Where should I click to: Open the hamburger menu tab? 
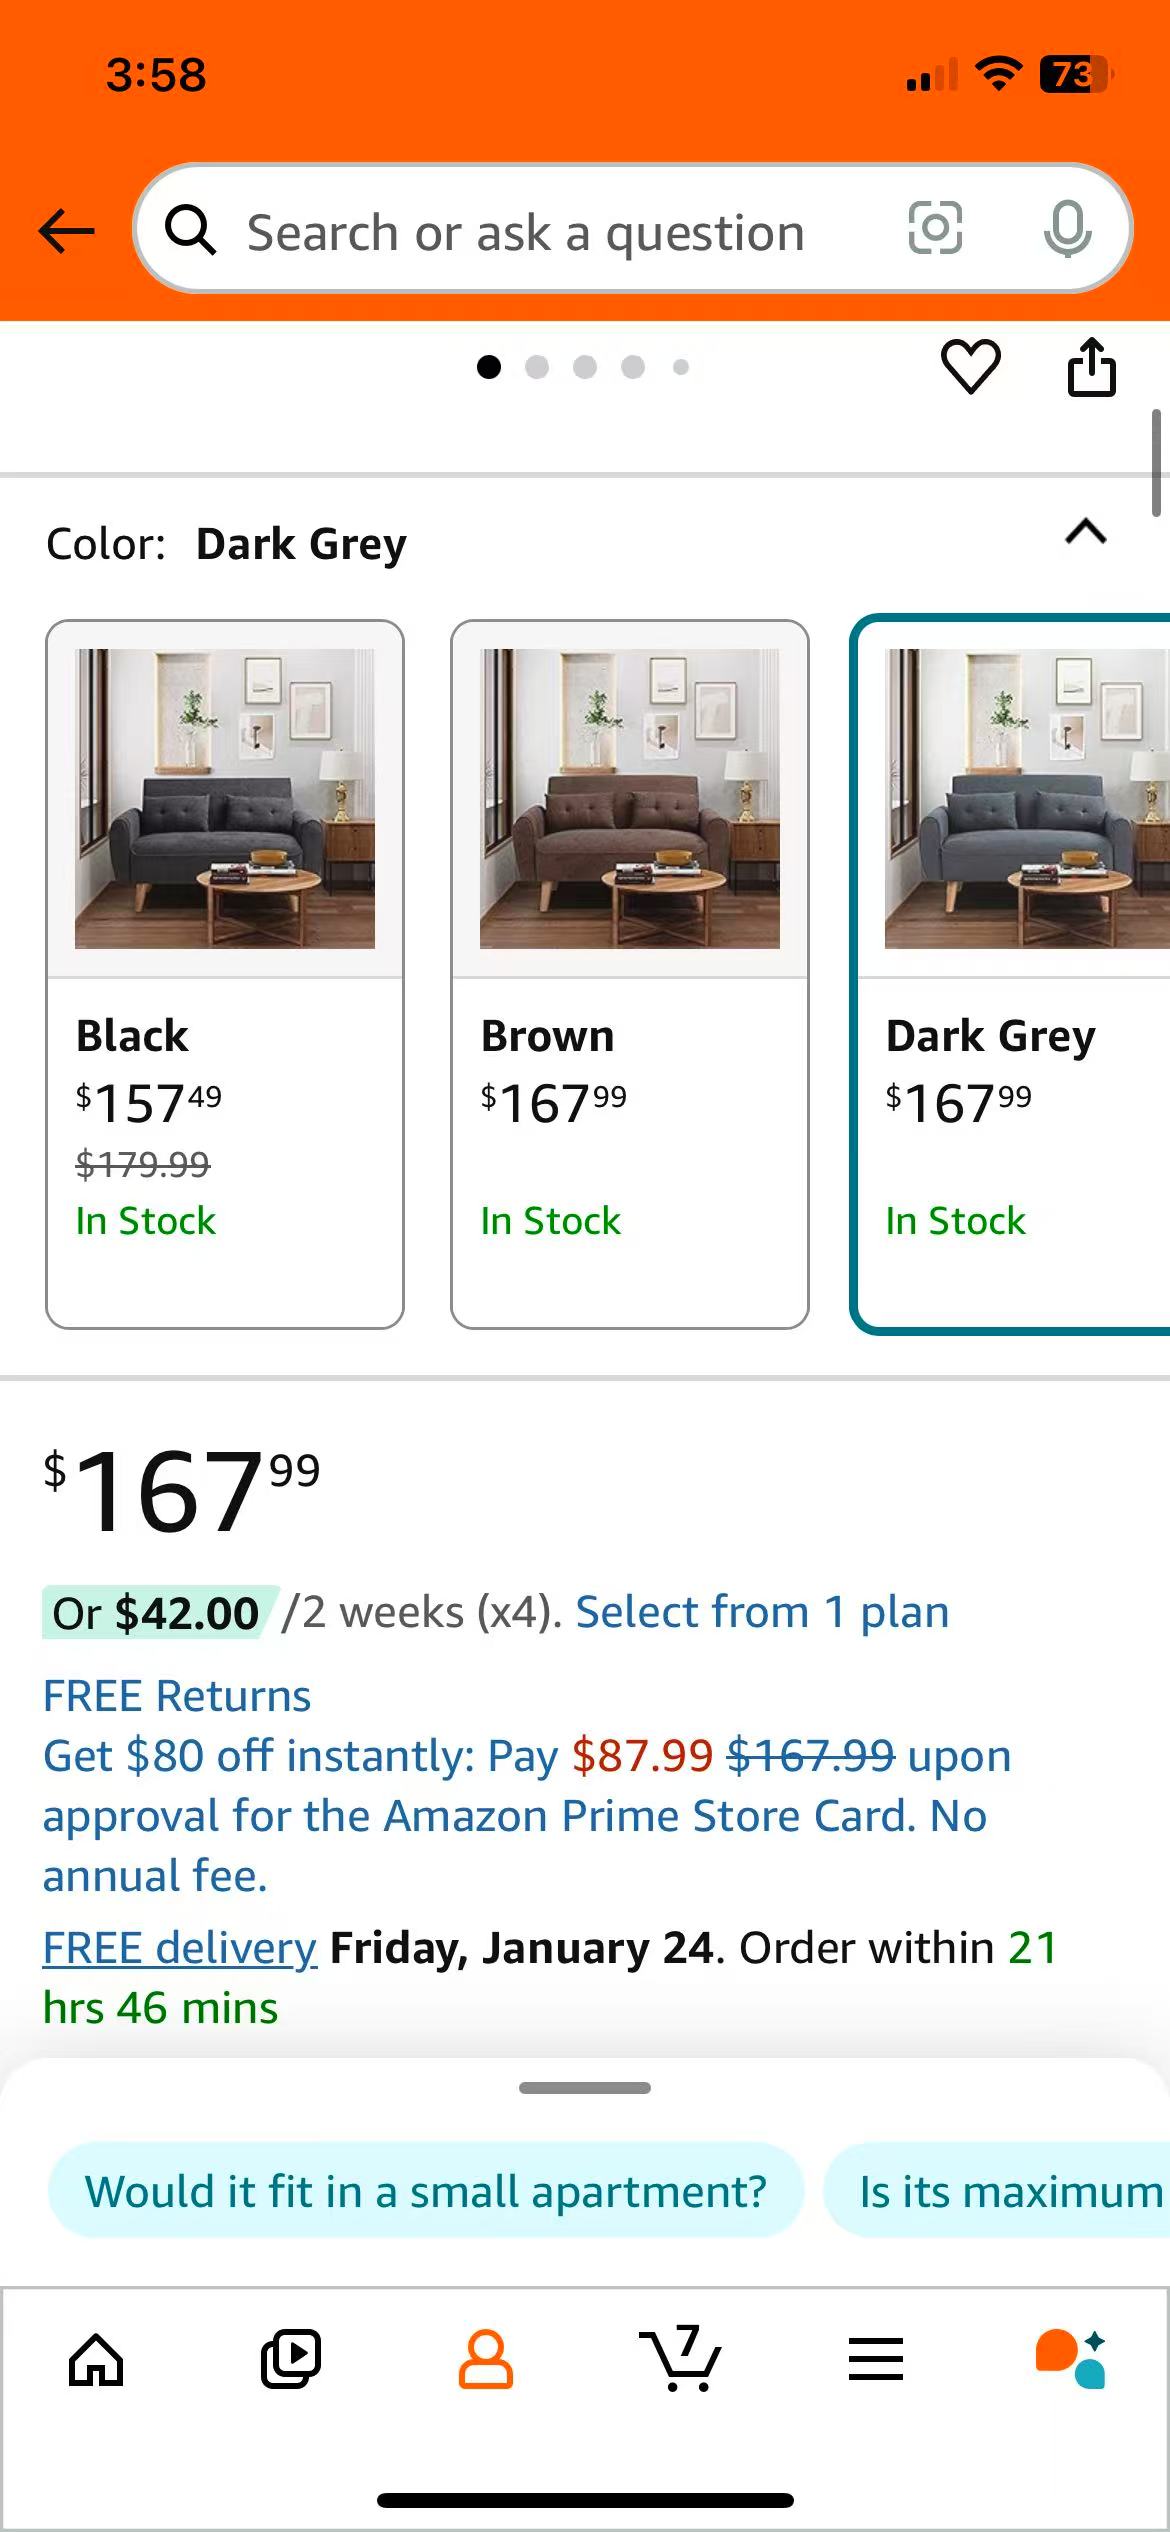[875, 2360]
